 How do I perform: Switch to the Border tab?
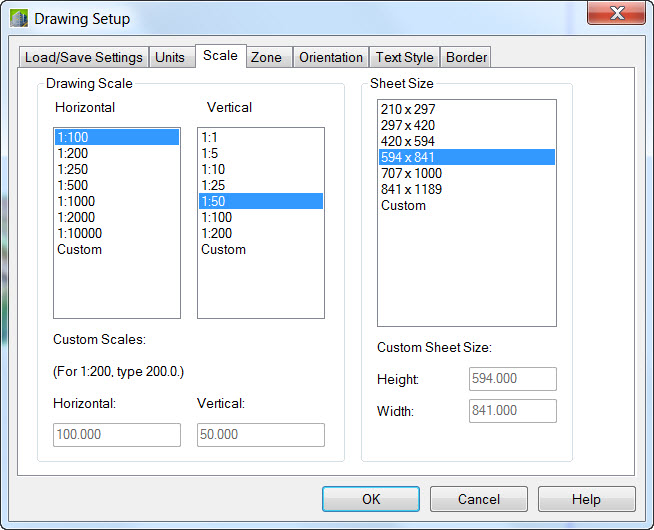[466, 57]
